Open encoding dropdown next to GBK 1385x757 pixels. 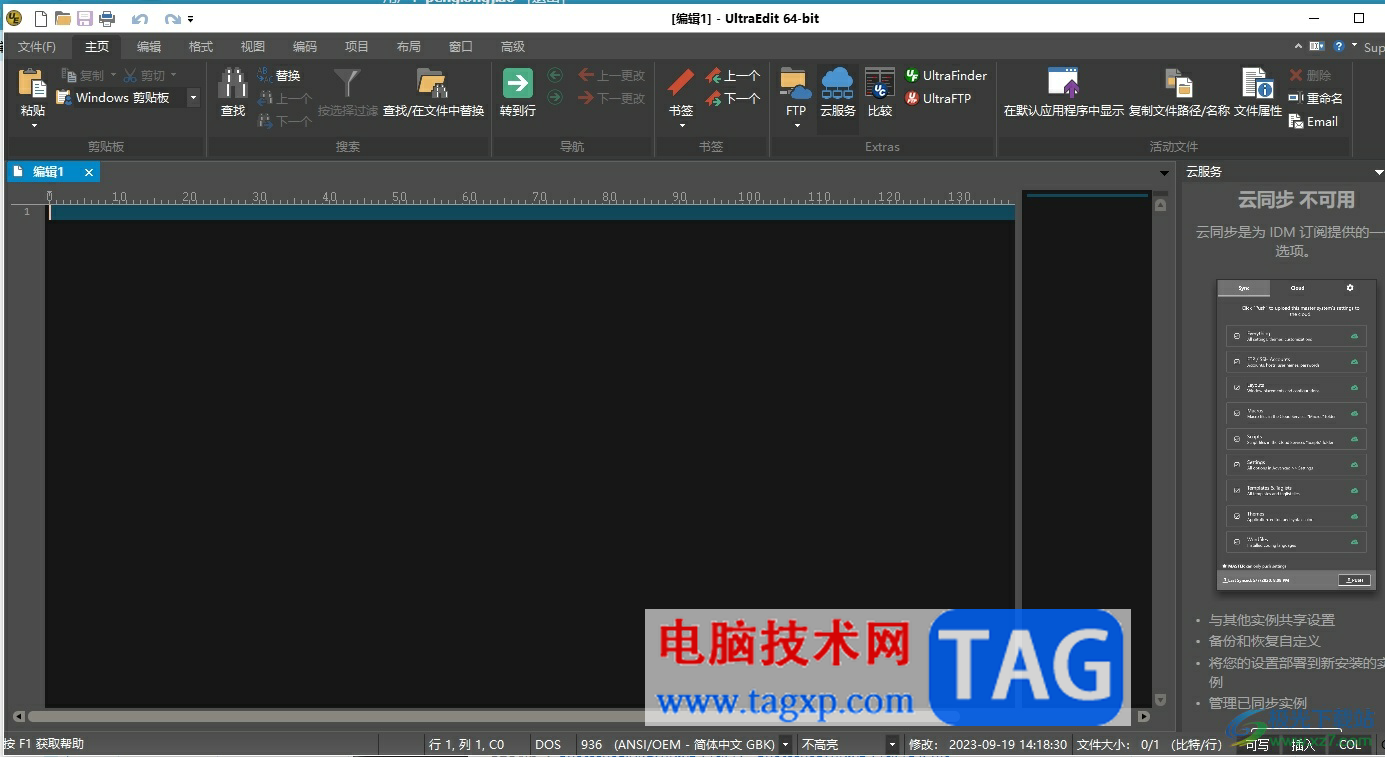coord(785,744)
